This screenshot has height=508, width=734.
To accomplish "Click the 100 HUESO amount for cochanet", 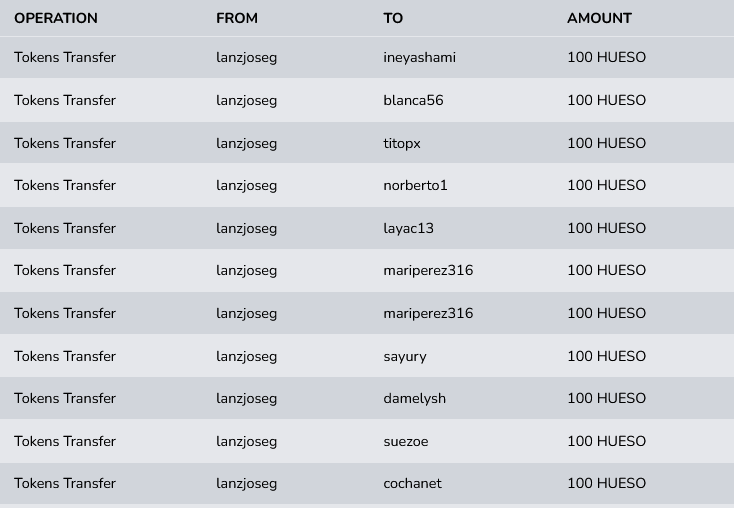I will tap(606, 483).
